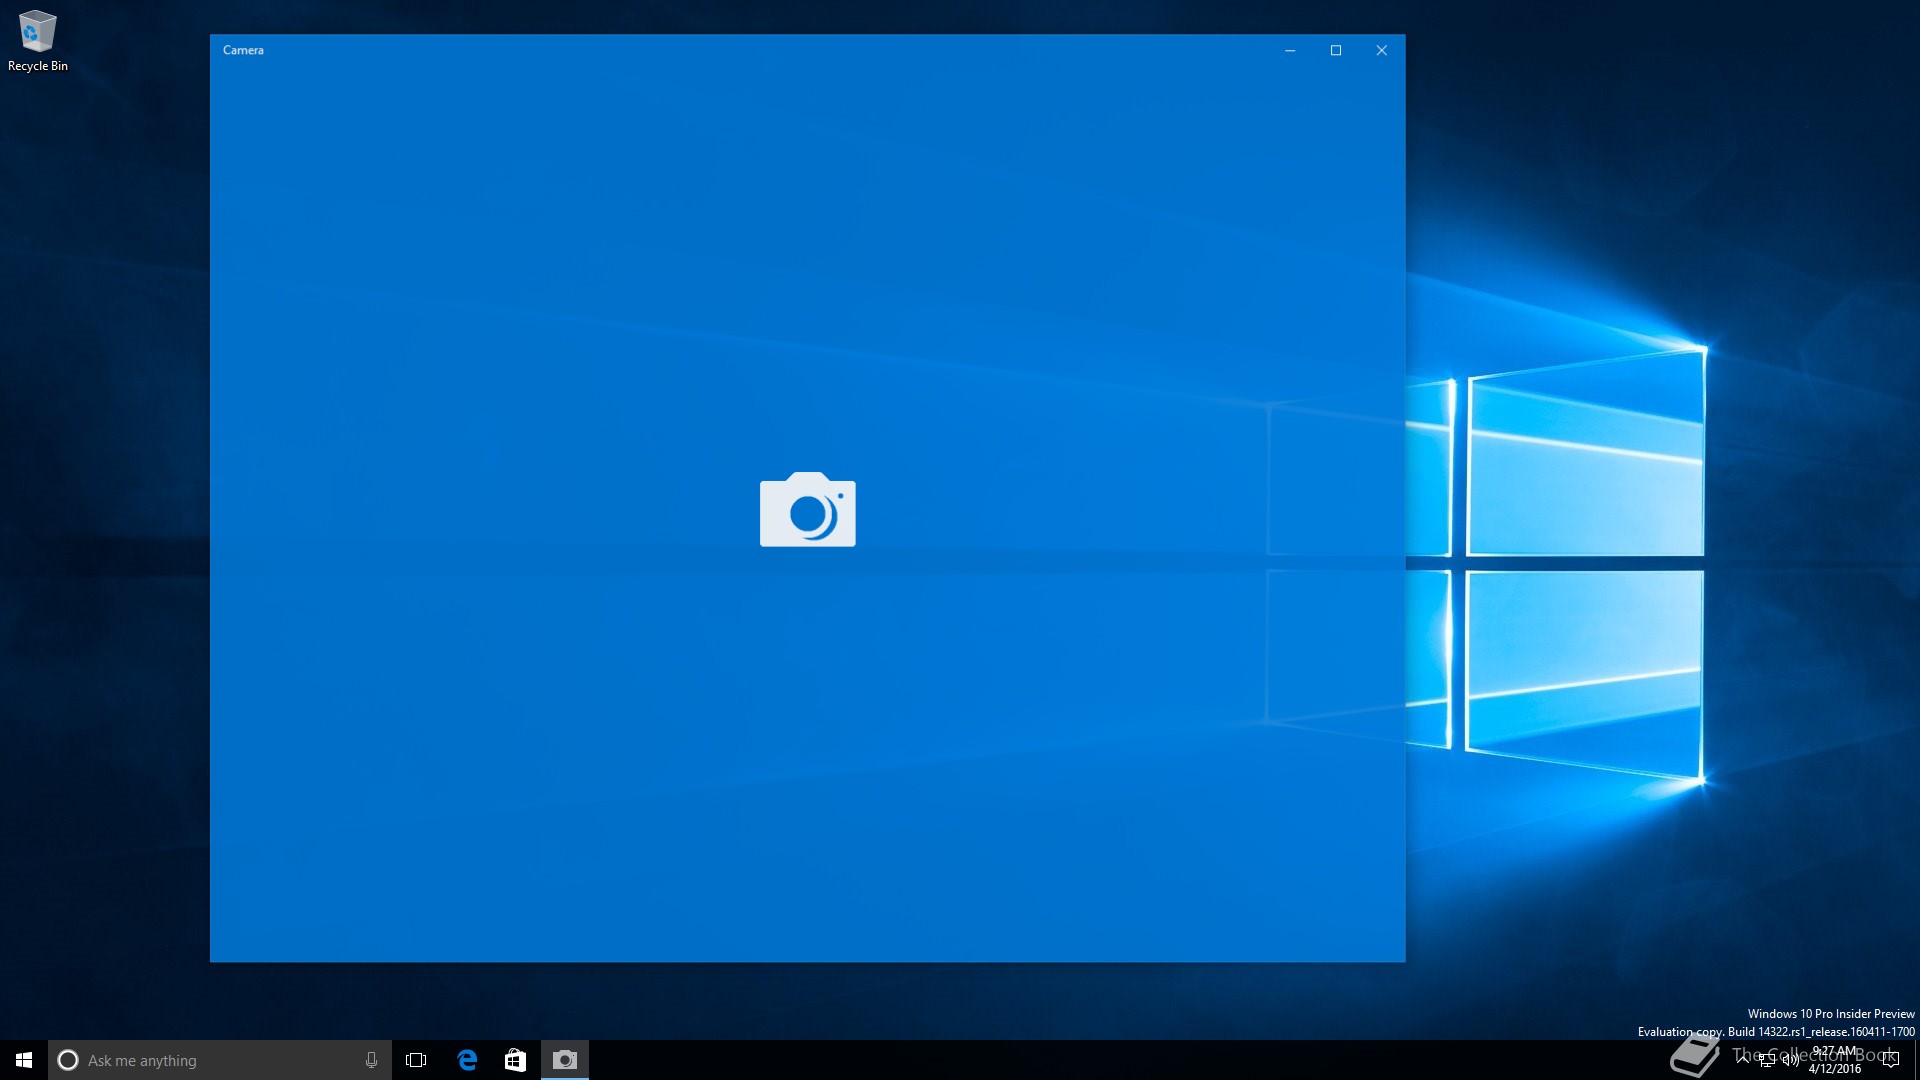Close the Camera window

pyautogui.click(x=1382, y=50)
